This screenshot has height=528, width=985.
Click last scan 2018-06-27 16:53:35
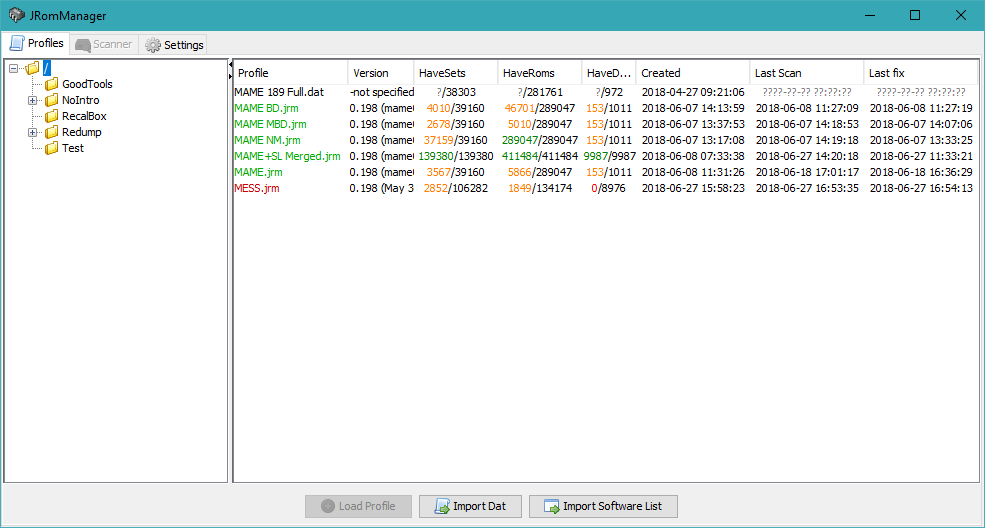807,188
